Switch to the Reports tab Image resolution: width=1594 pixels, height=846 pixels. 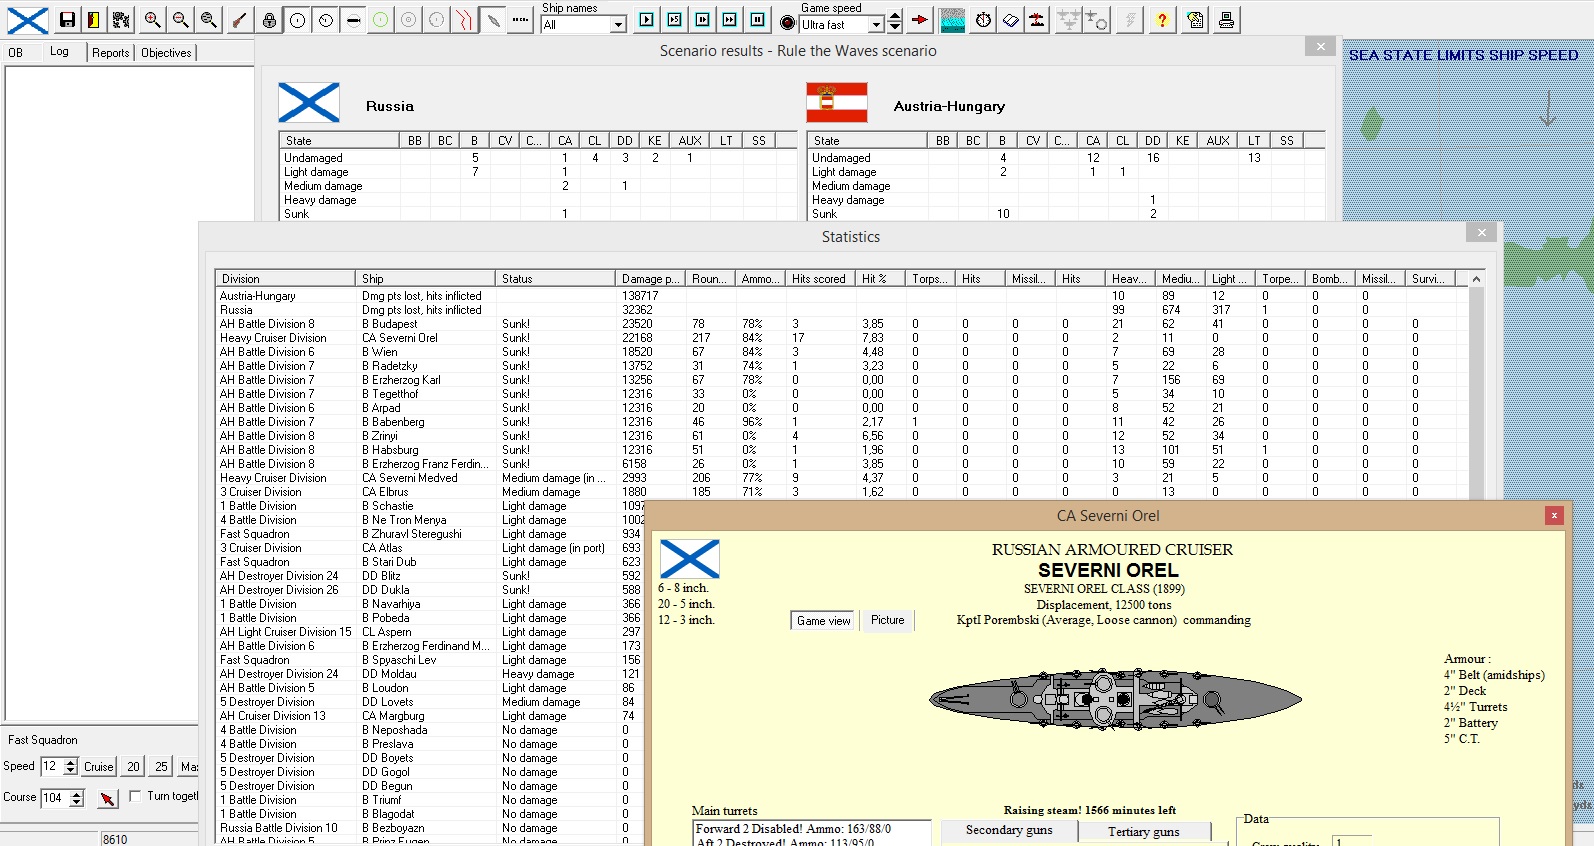[110, 53]
